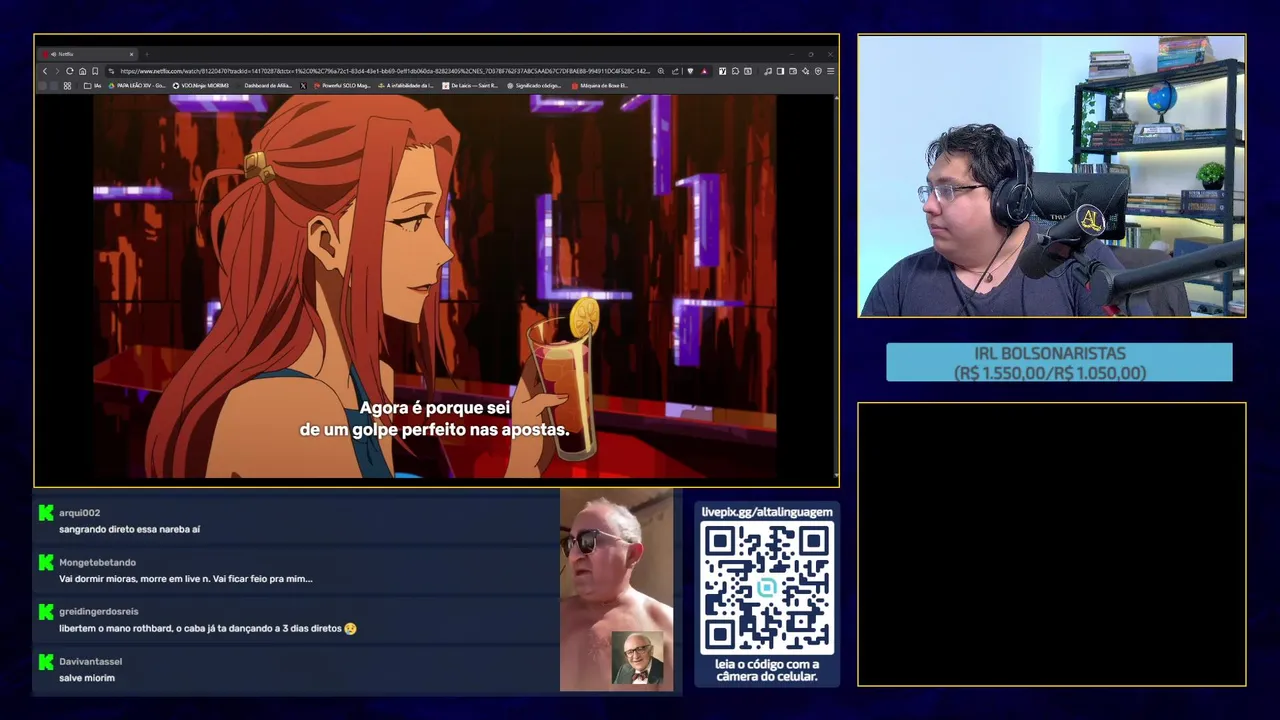
Task: Open De Laicis Saint R bookmark
Action: pos(470,85)
